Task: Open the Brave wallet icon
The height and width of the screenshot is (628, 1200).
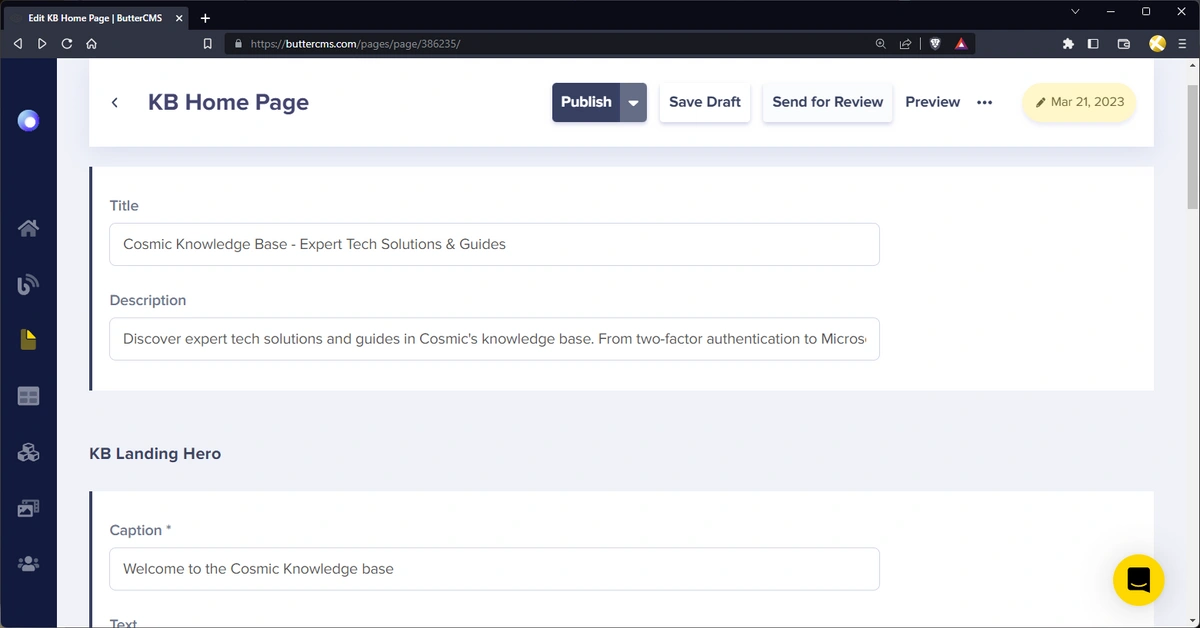Action: tap(1124, 44)
